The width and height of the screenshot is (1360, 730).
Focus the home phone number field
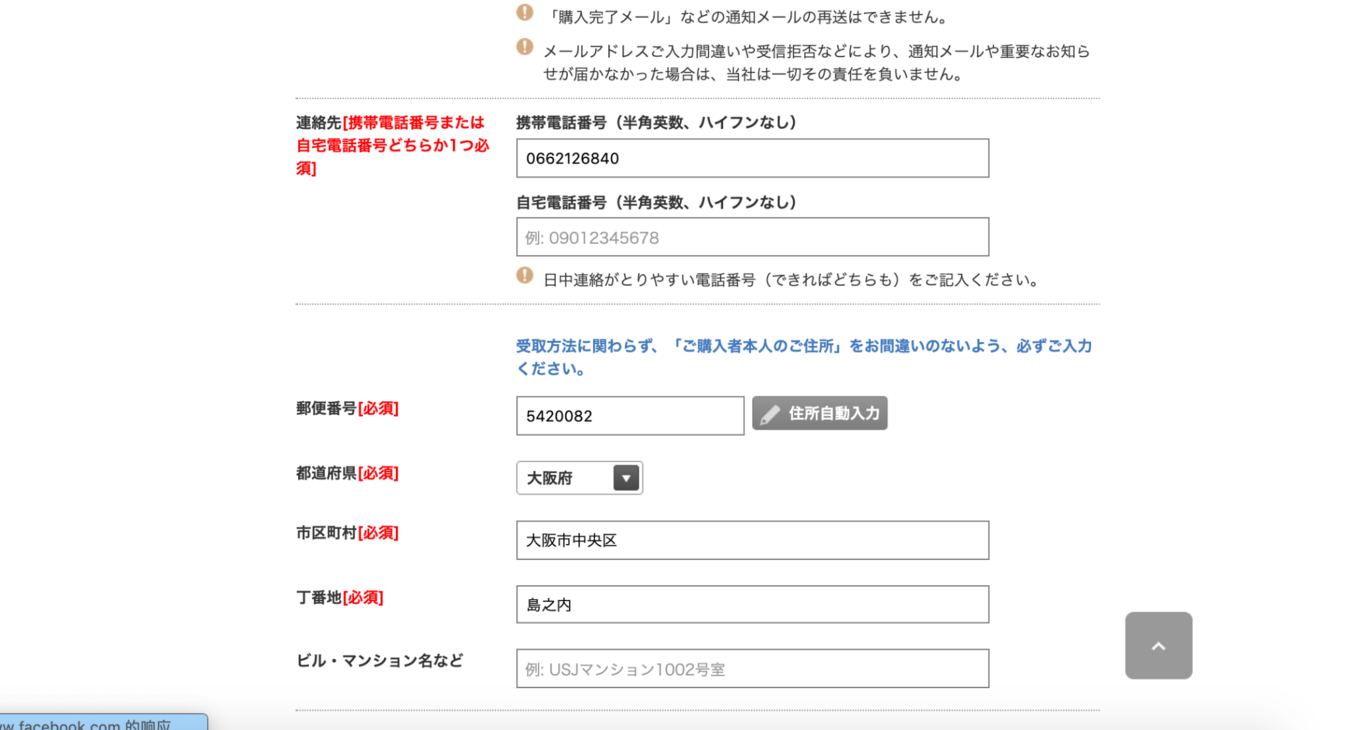752,237
